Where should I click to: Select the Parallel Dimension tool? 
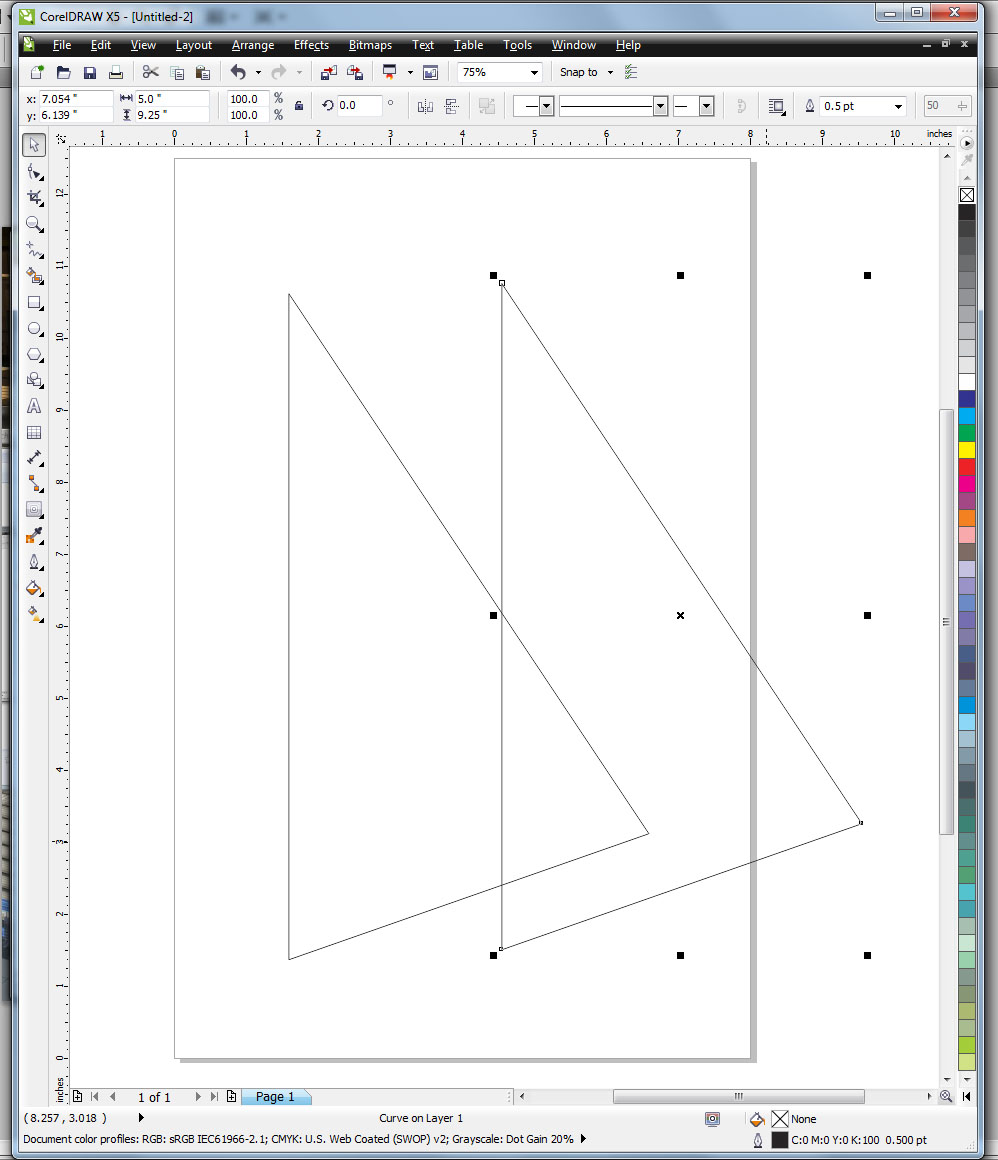click(34, 458)
